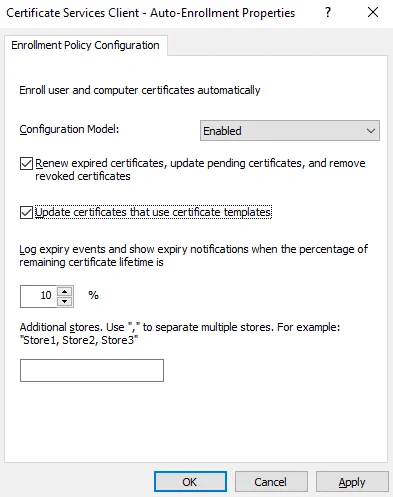This screenshot has width=393, height=497.
Task: Select the Enrollment Policy Configuration tab
Action: [x=85, y=45]
